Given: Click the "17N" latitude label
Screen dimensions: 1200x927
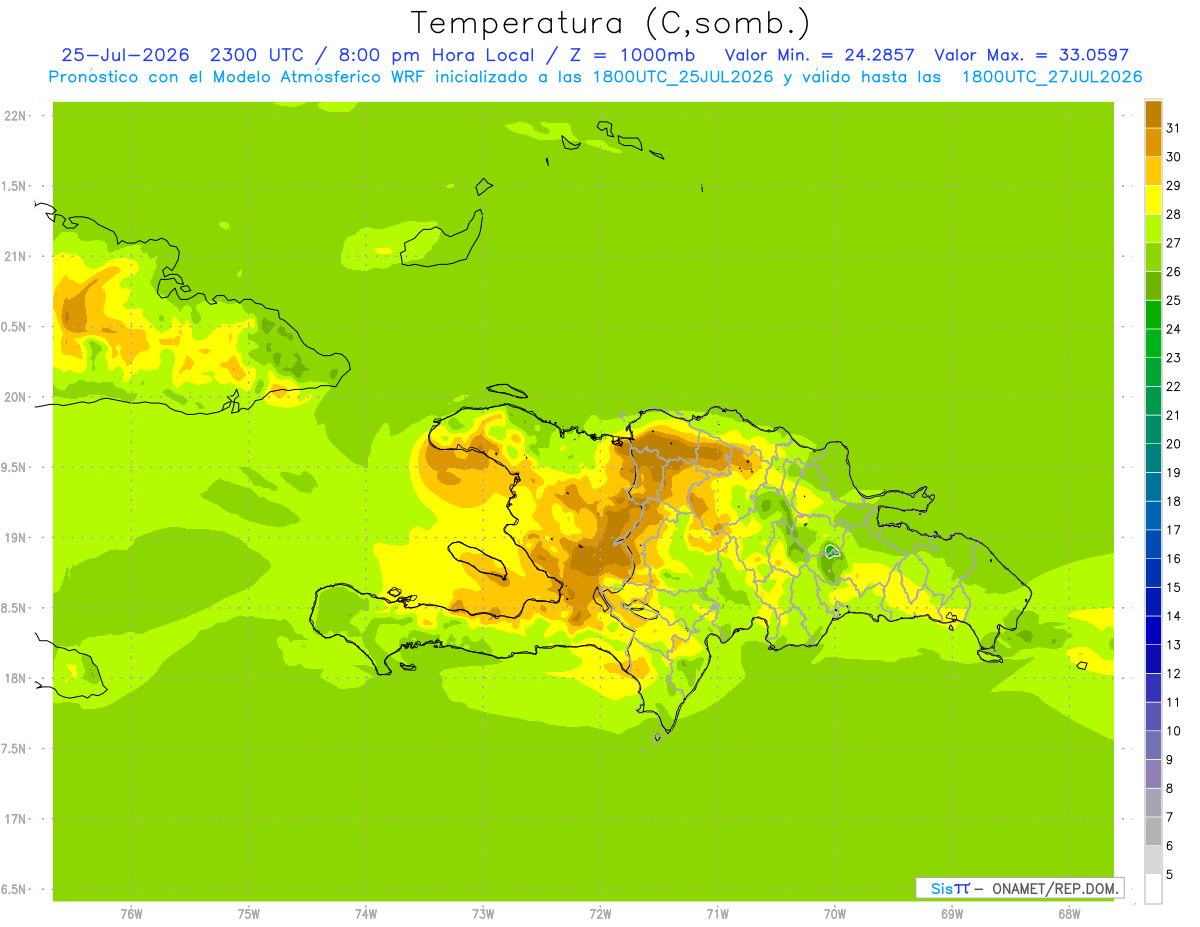Looking at the screenshot, I should click(16, 819).
